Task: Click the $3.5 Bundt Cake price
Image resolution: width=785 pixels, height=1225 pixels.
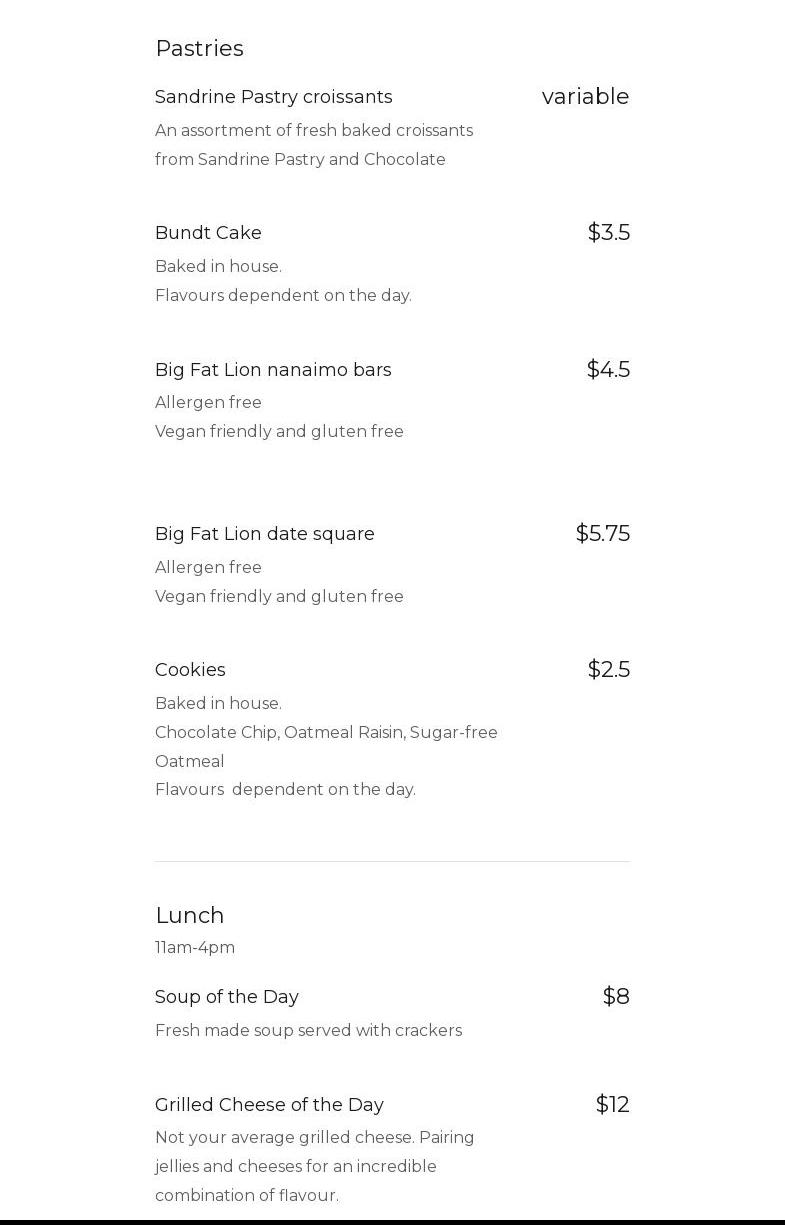Action: click(608, 232)
